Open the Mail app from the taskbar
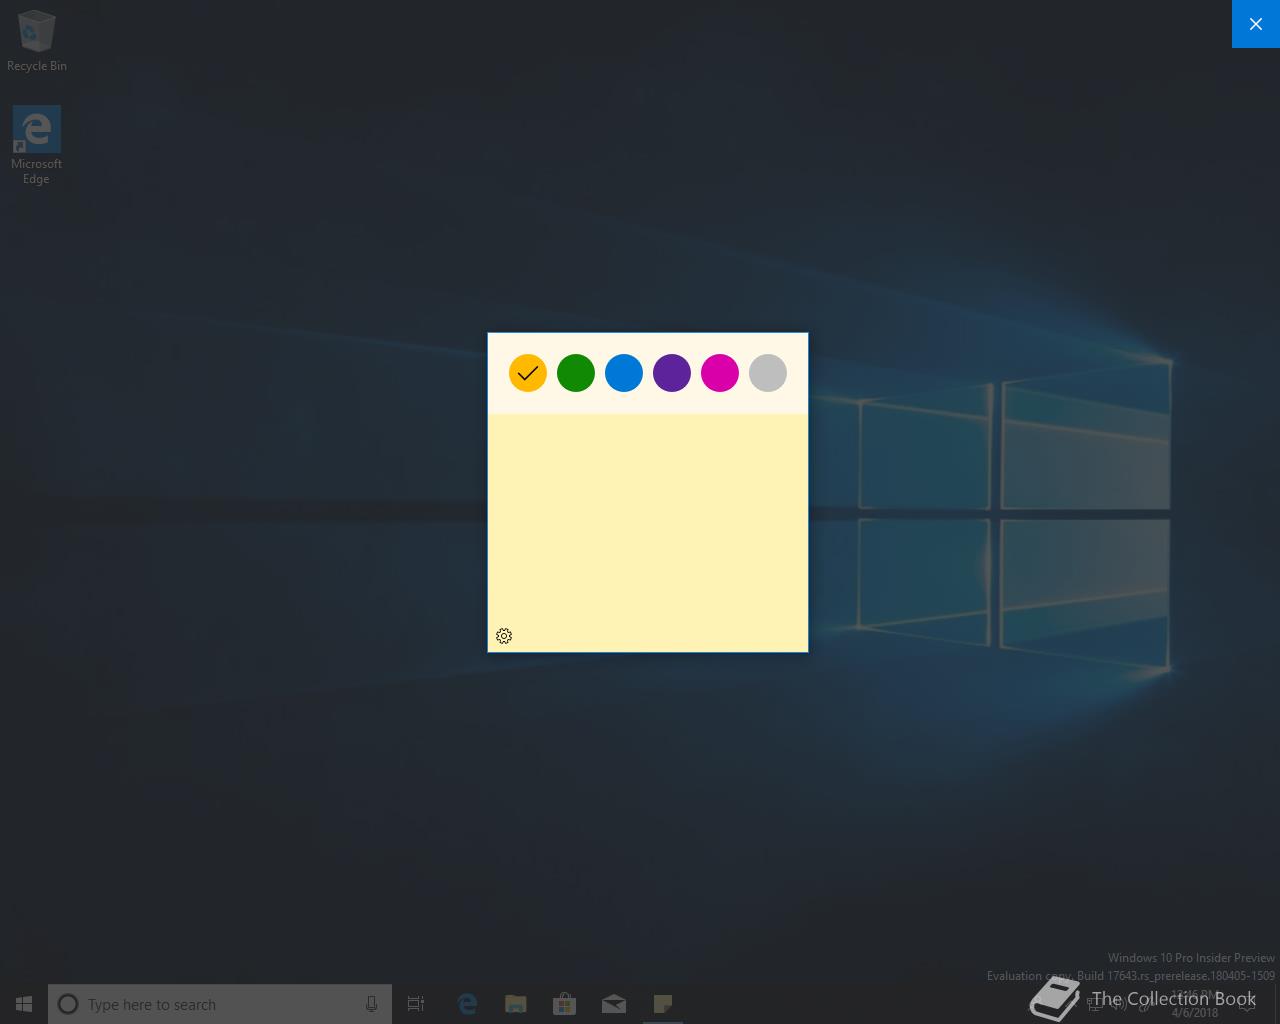1280x1024 pixels. (x=614, y=1004)
